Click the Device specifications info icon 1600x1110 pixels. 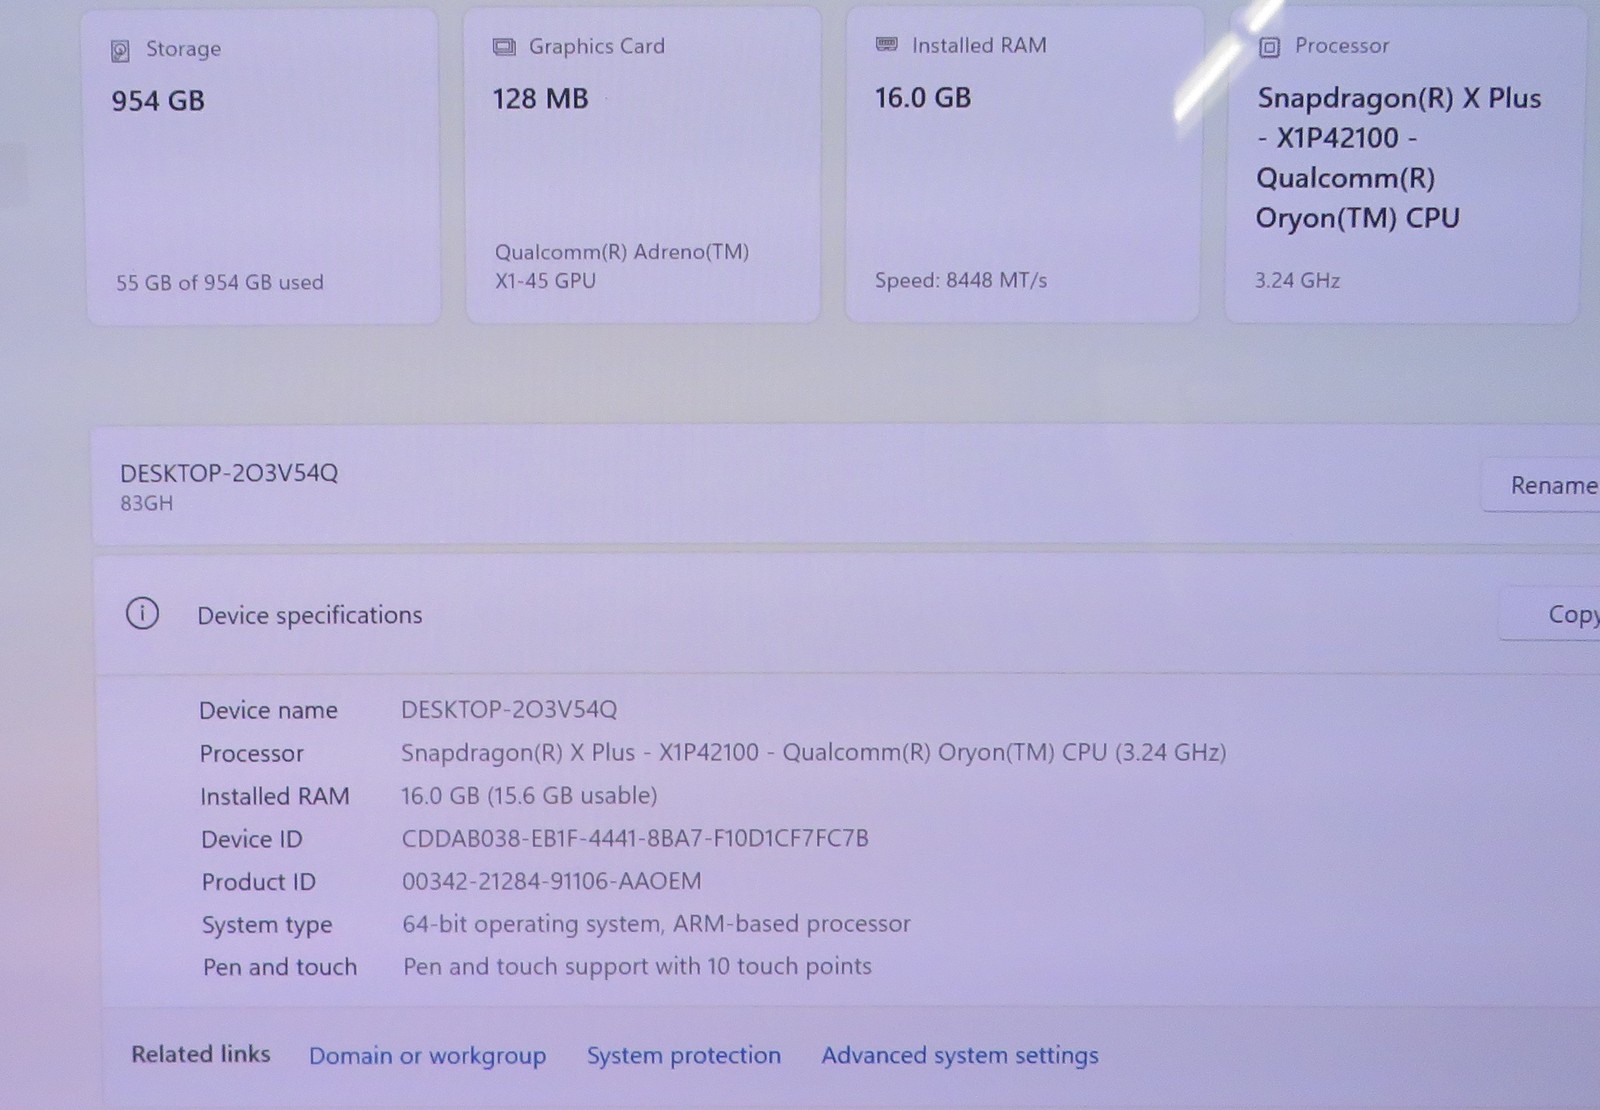pyautogui.click(x=142, y=614)
